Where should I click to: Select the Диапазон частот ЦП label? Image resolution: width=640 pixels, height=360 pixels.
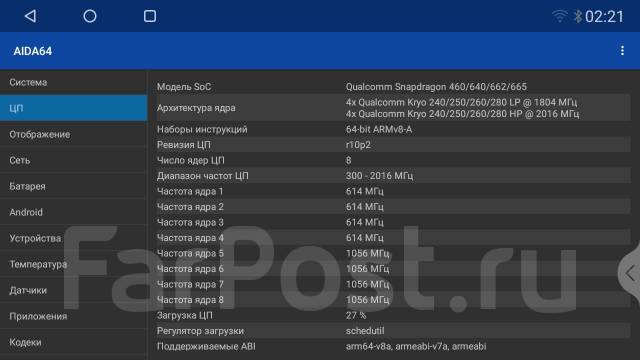[202, 176]
